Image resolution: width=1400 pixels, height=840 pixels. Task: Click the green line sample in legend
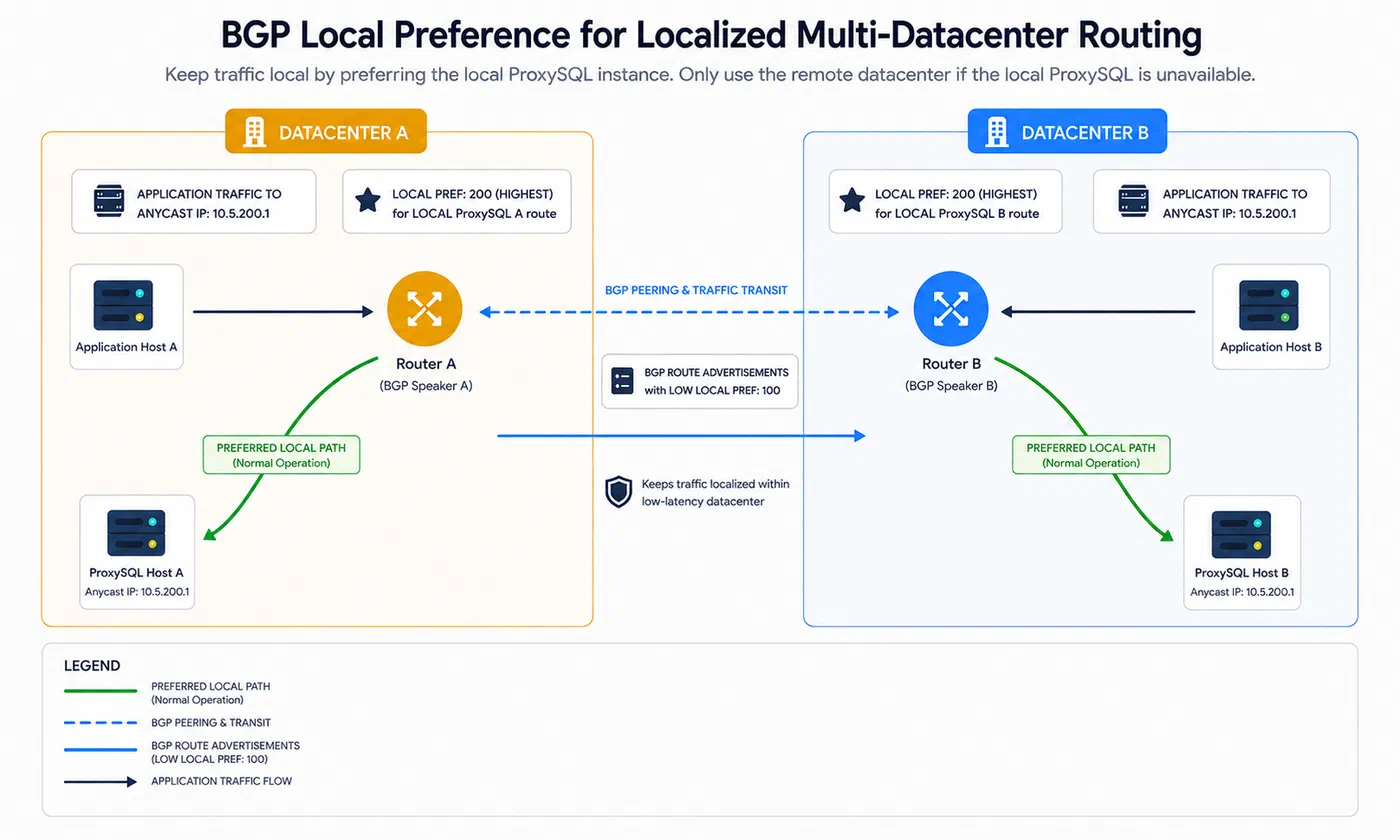coord(100,691)
